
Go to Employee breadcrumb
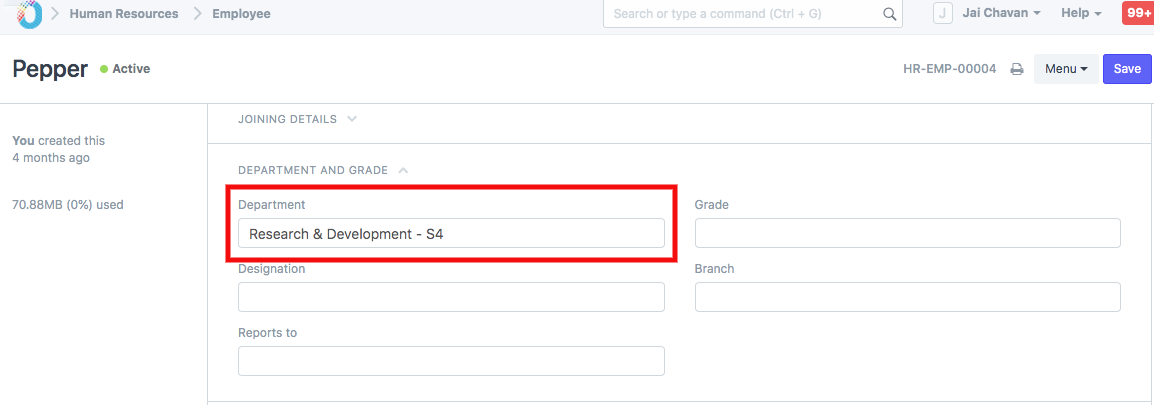tap(241, 14)
